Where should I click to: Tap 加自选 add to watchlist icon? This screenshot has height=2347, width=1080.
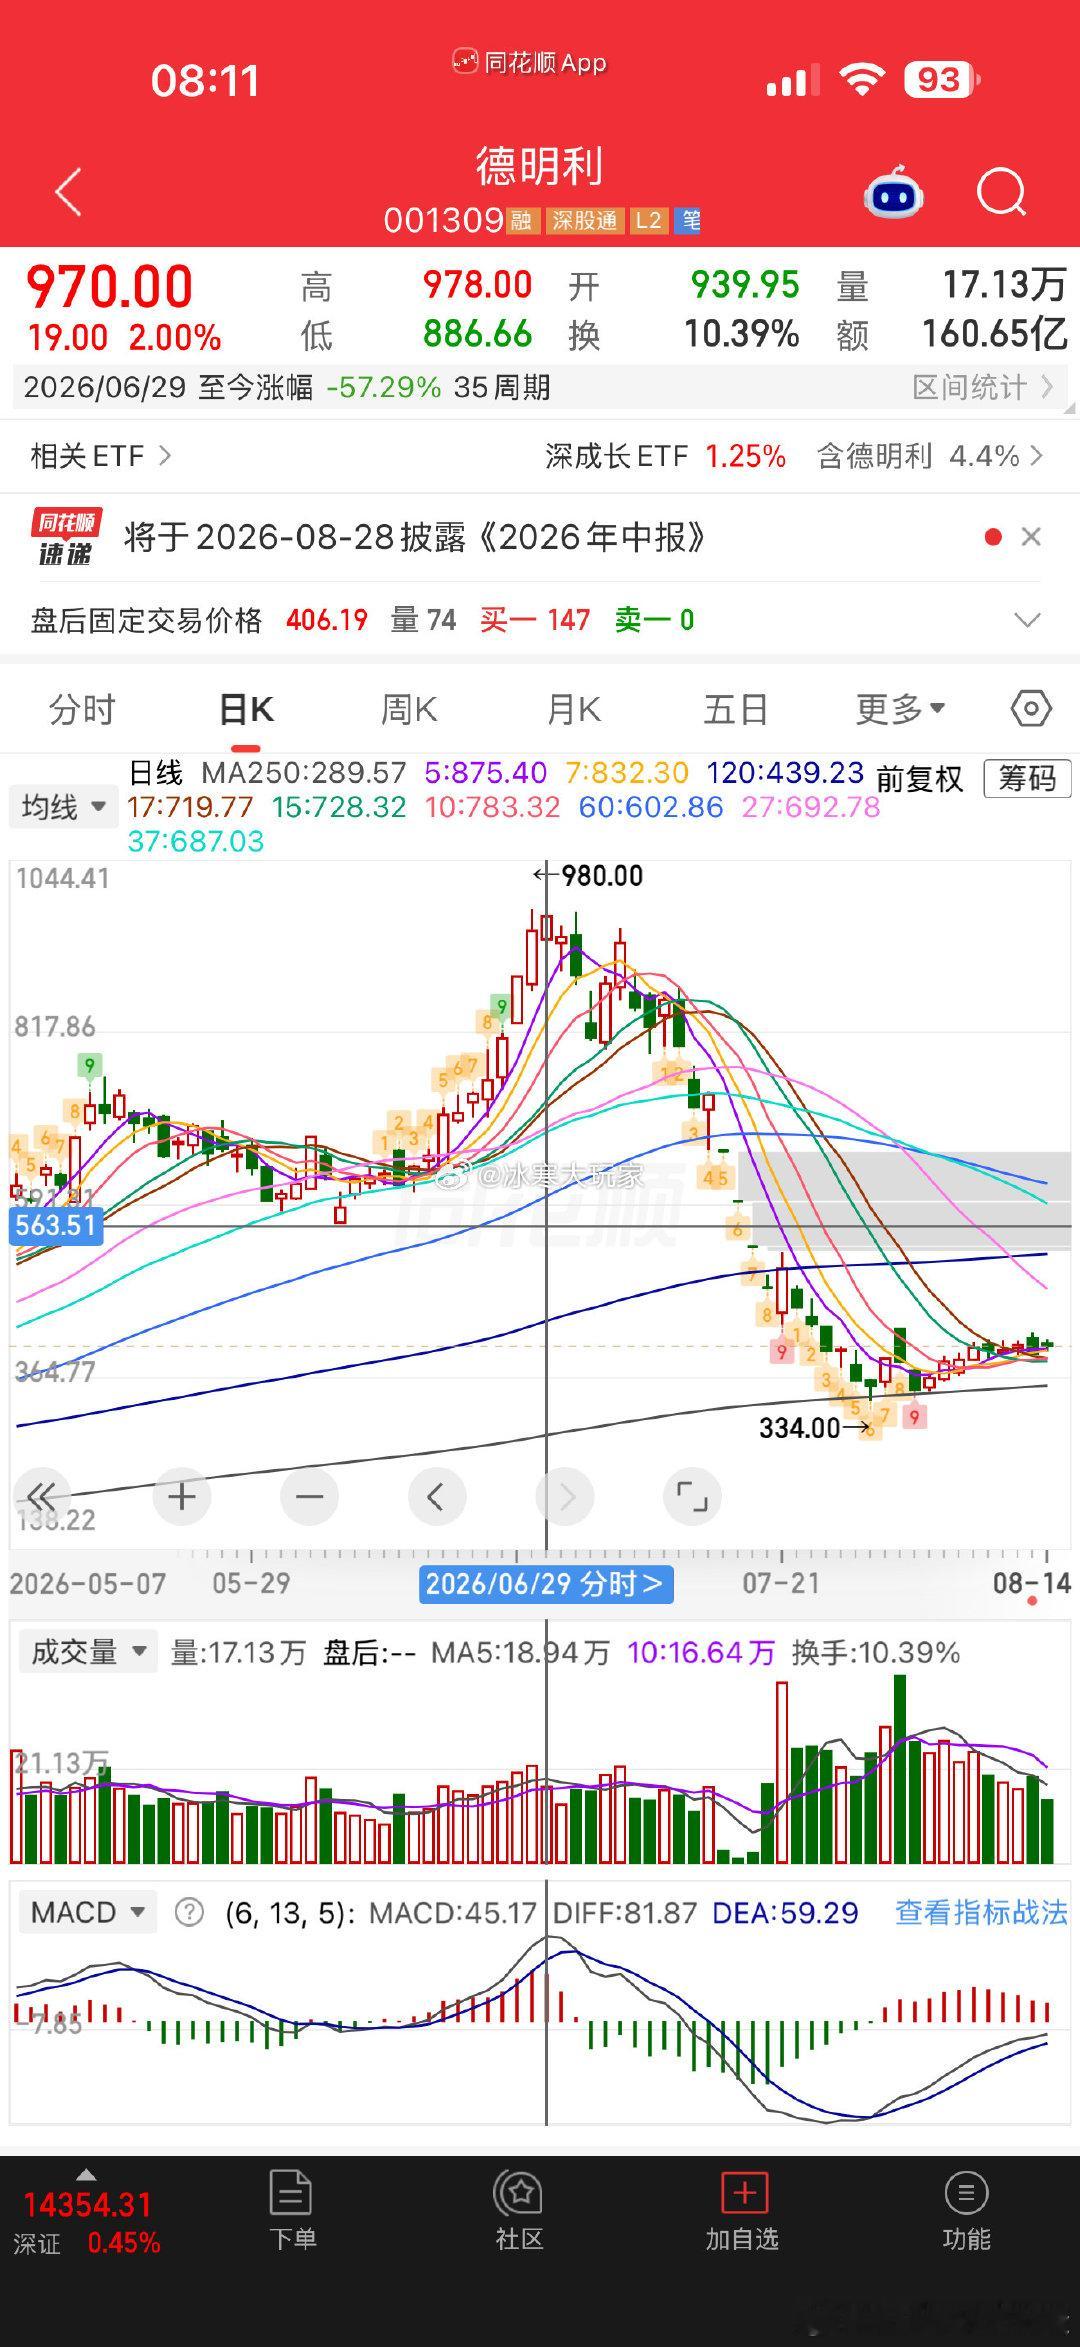[743, 2211]
